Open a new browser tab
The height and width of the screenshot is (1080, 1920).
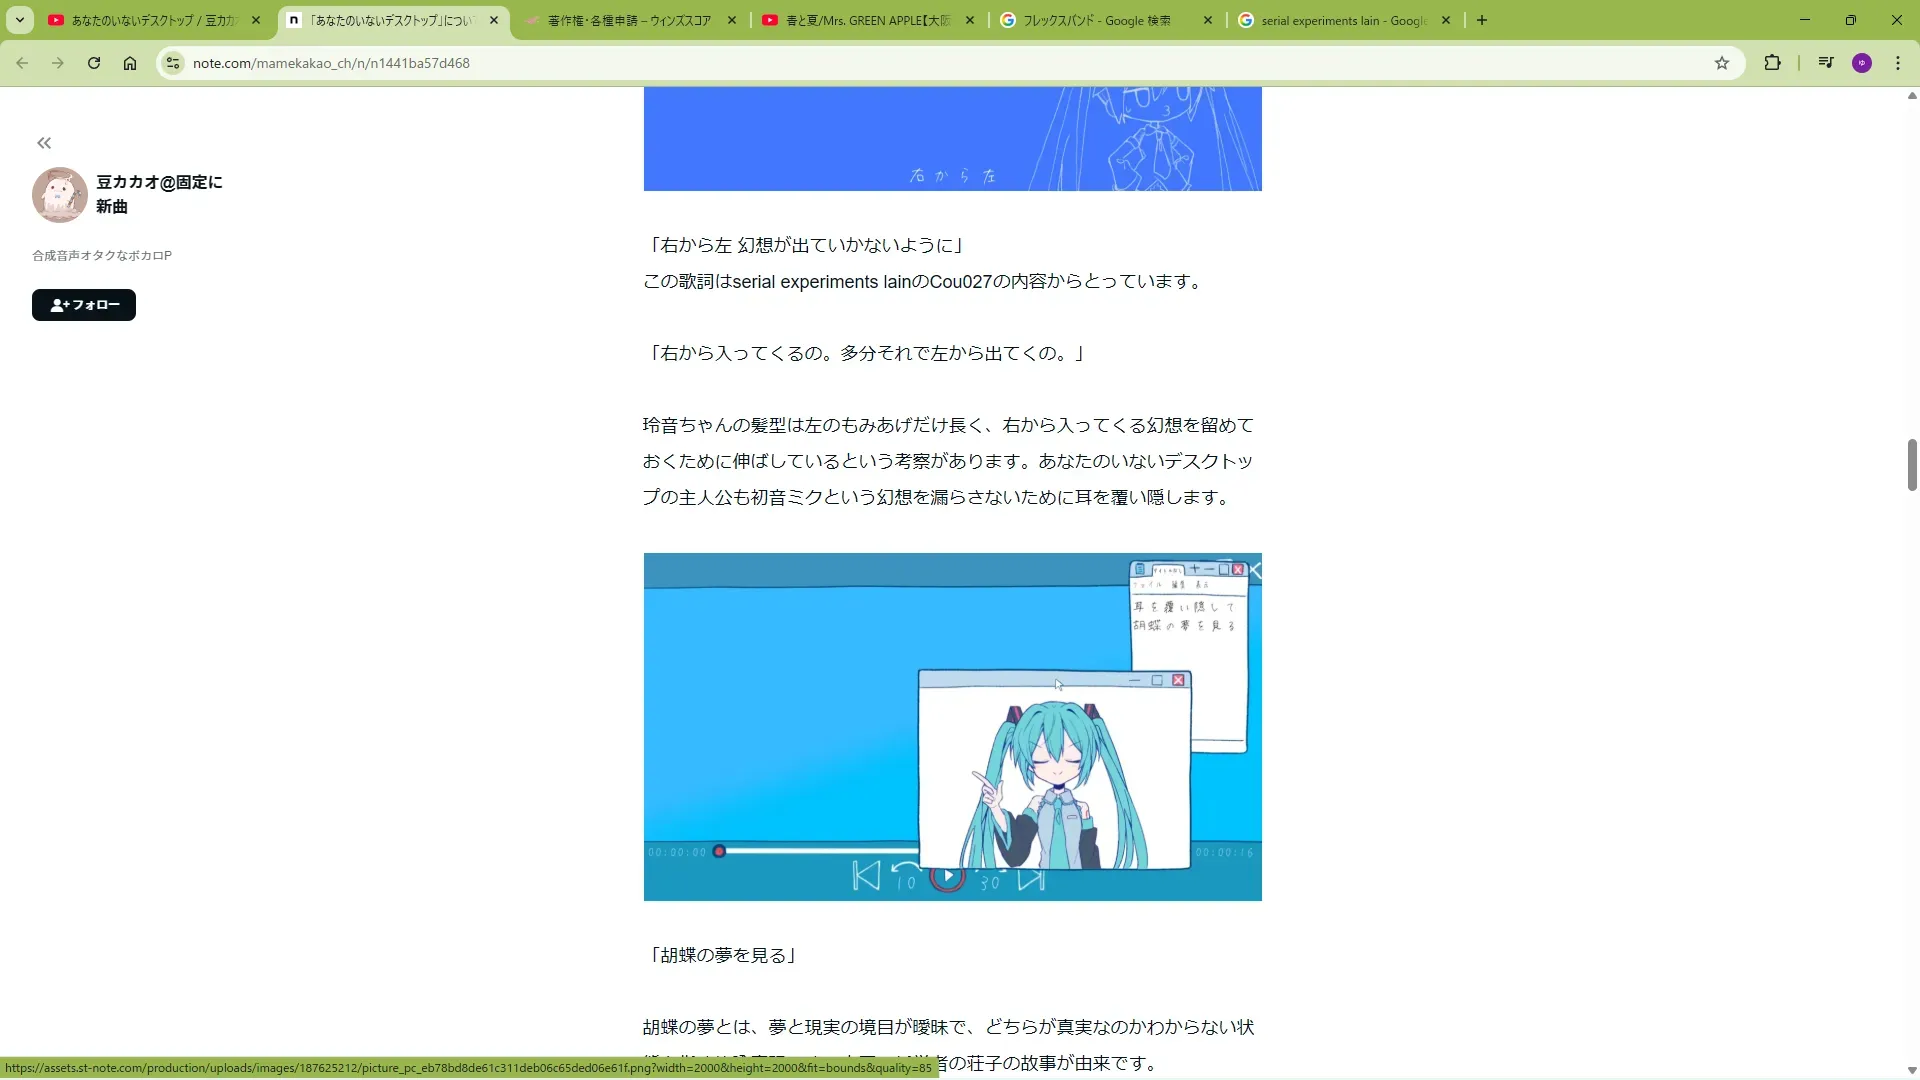1482,20
